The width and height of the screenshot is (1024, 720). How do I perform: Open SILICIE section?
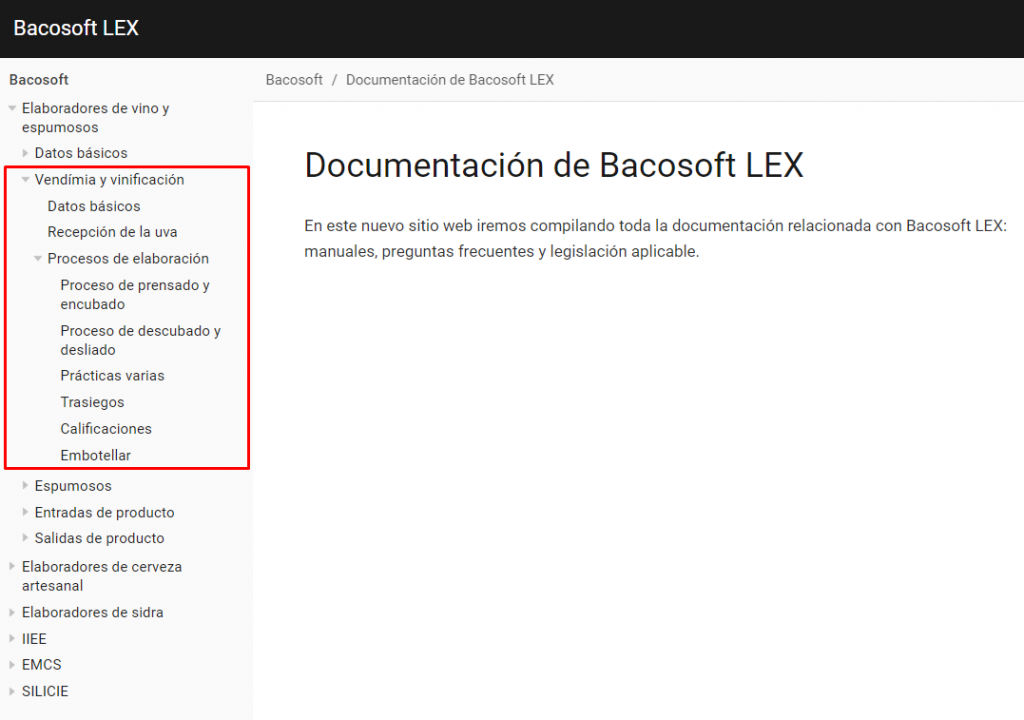pyautogui.click(x=44, y=691)
